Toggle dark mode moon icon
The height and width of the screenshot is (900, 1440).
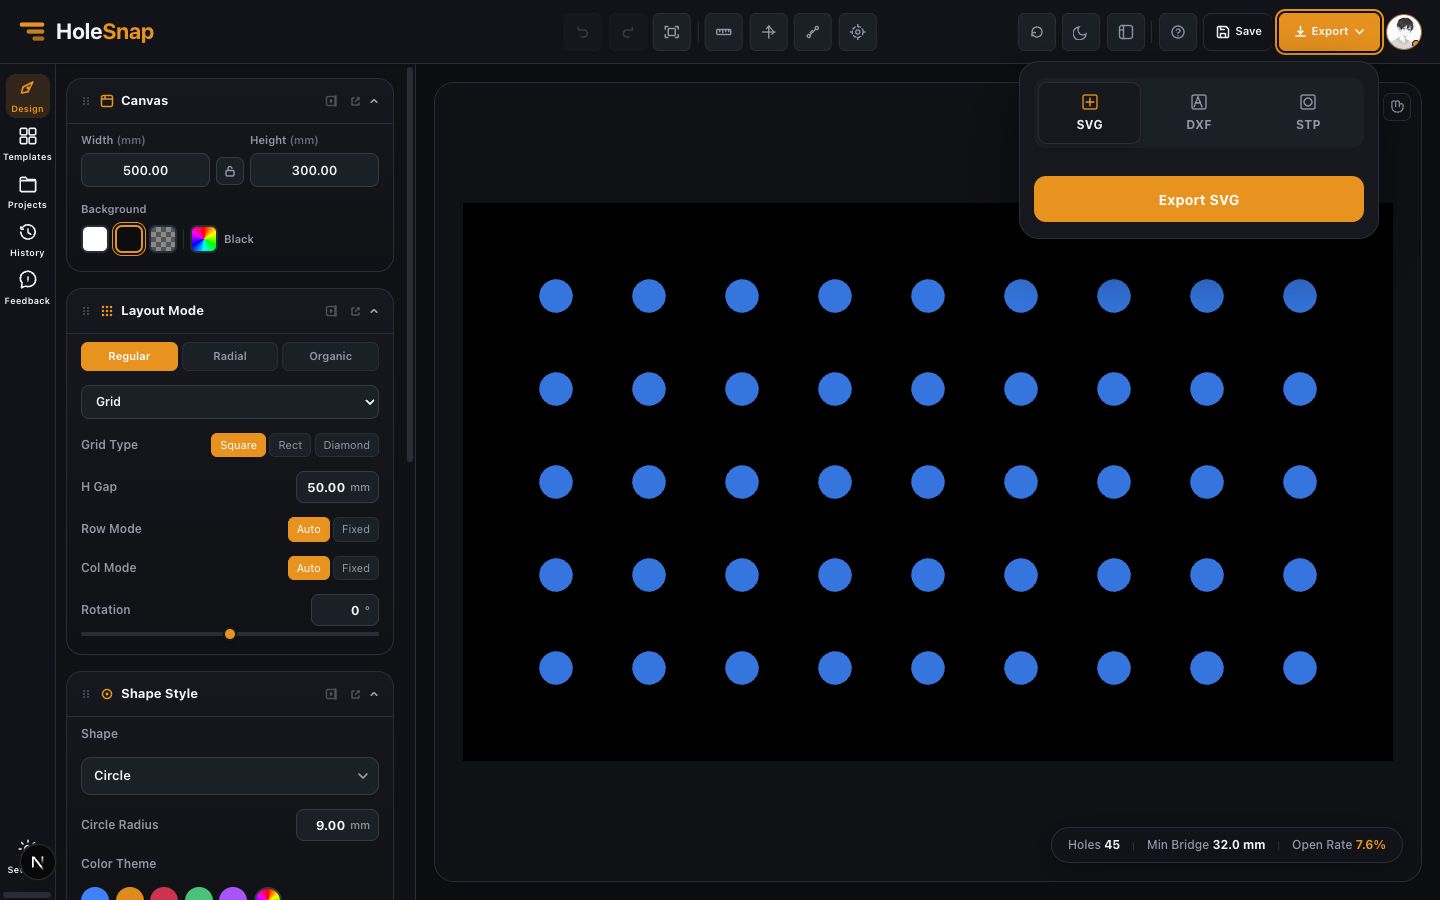[1080, 32]
